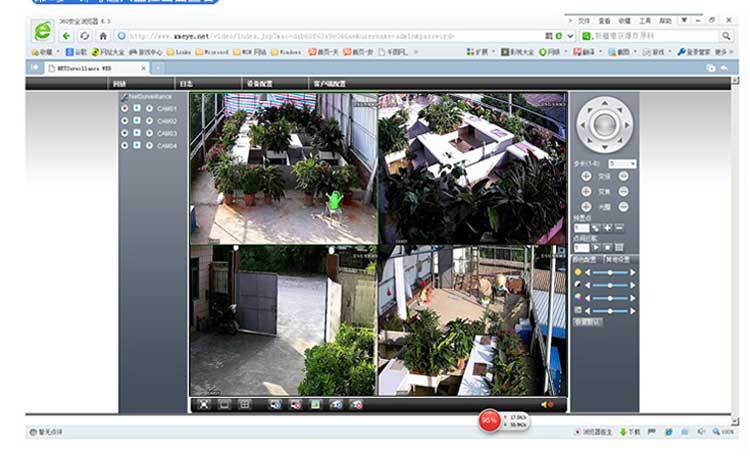
Task: Open the 文件 browser menu
Action: 584,21
